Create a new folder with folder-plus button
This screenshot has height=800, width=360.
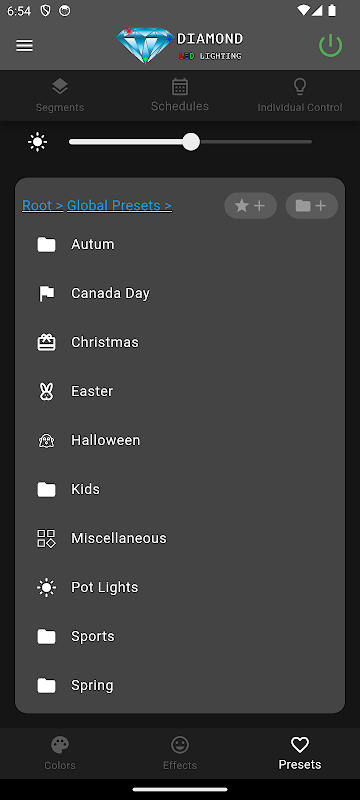tap(312, 206)
